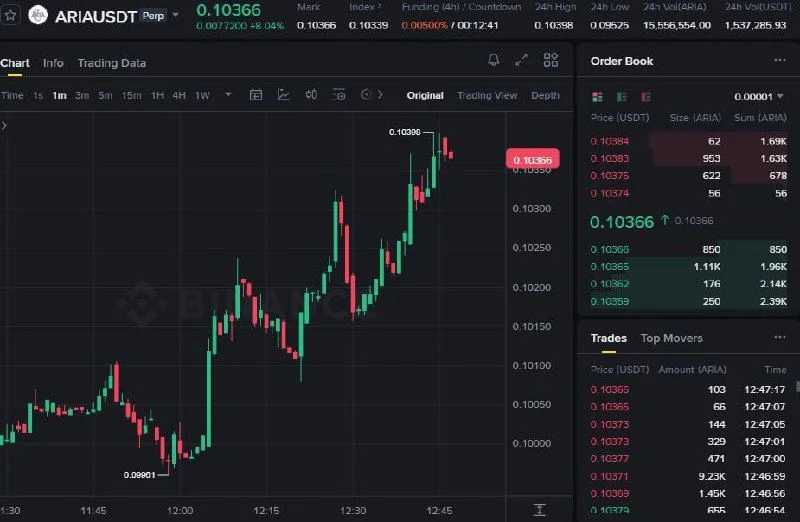Click the circular replay icon in chart toolbar
Screen dimensions: 800x522
(366, 94)
